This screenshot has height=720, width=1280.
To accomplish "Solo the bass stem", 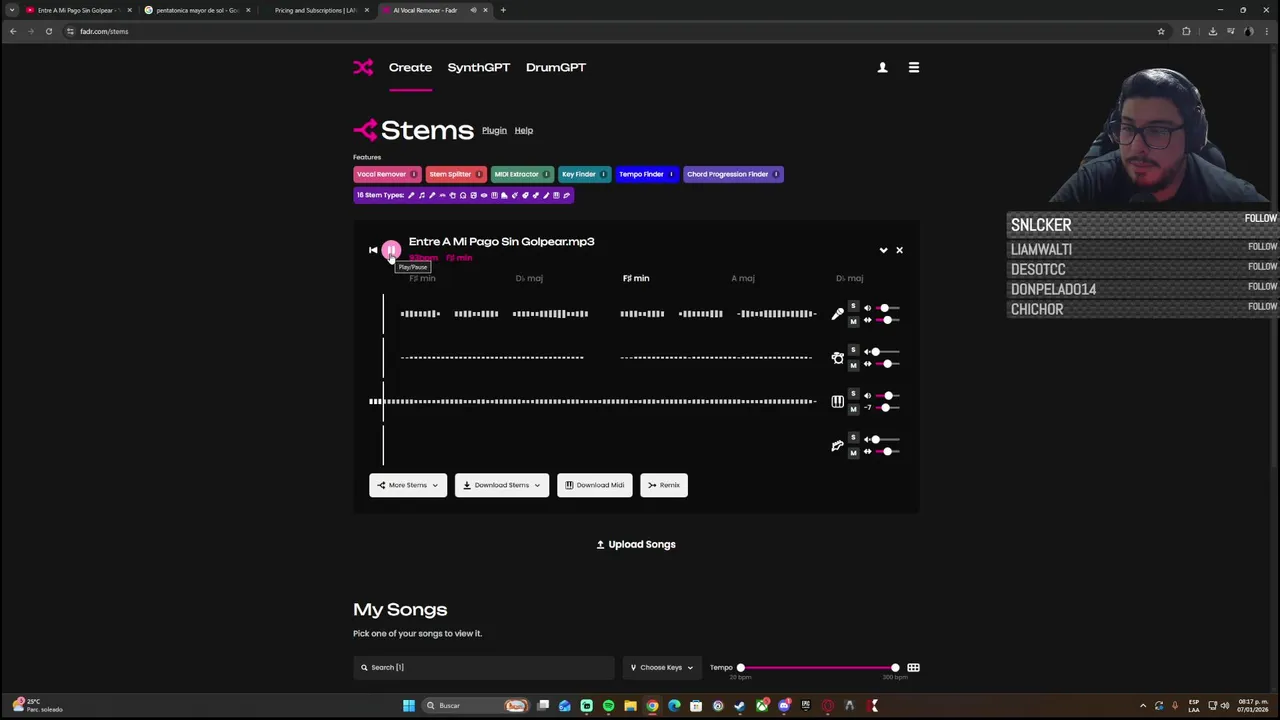I will click(853, 437).
